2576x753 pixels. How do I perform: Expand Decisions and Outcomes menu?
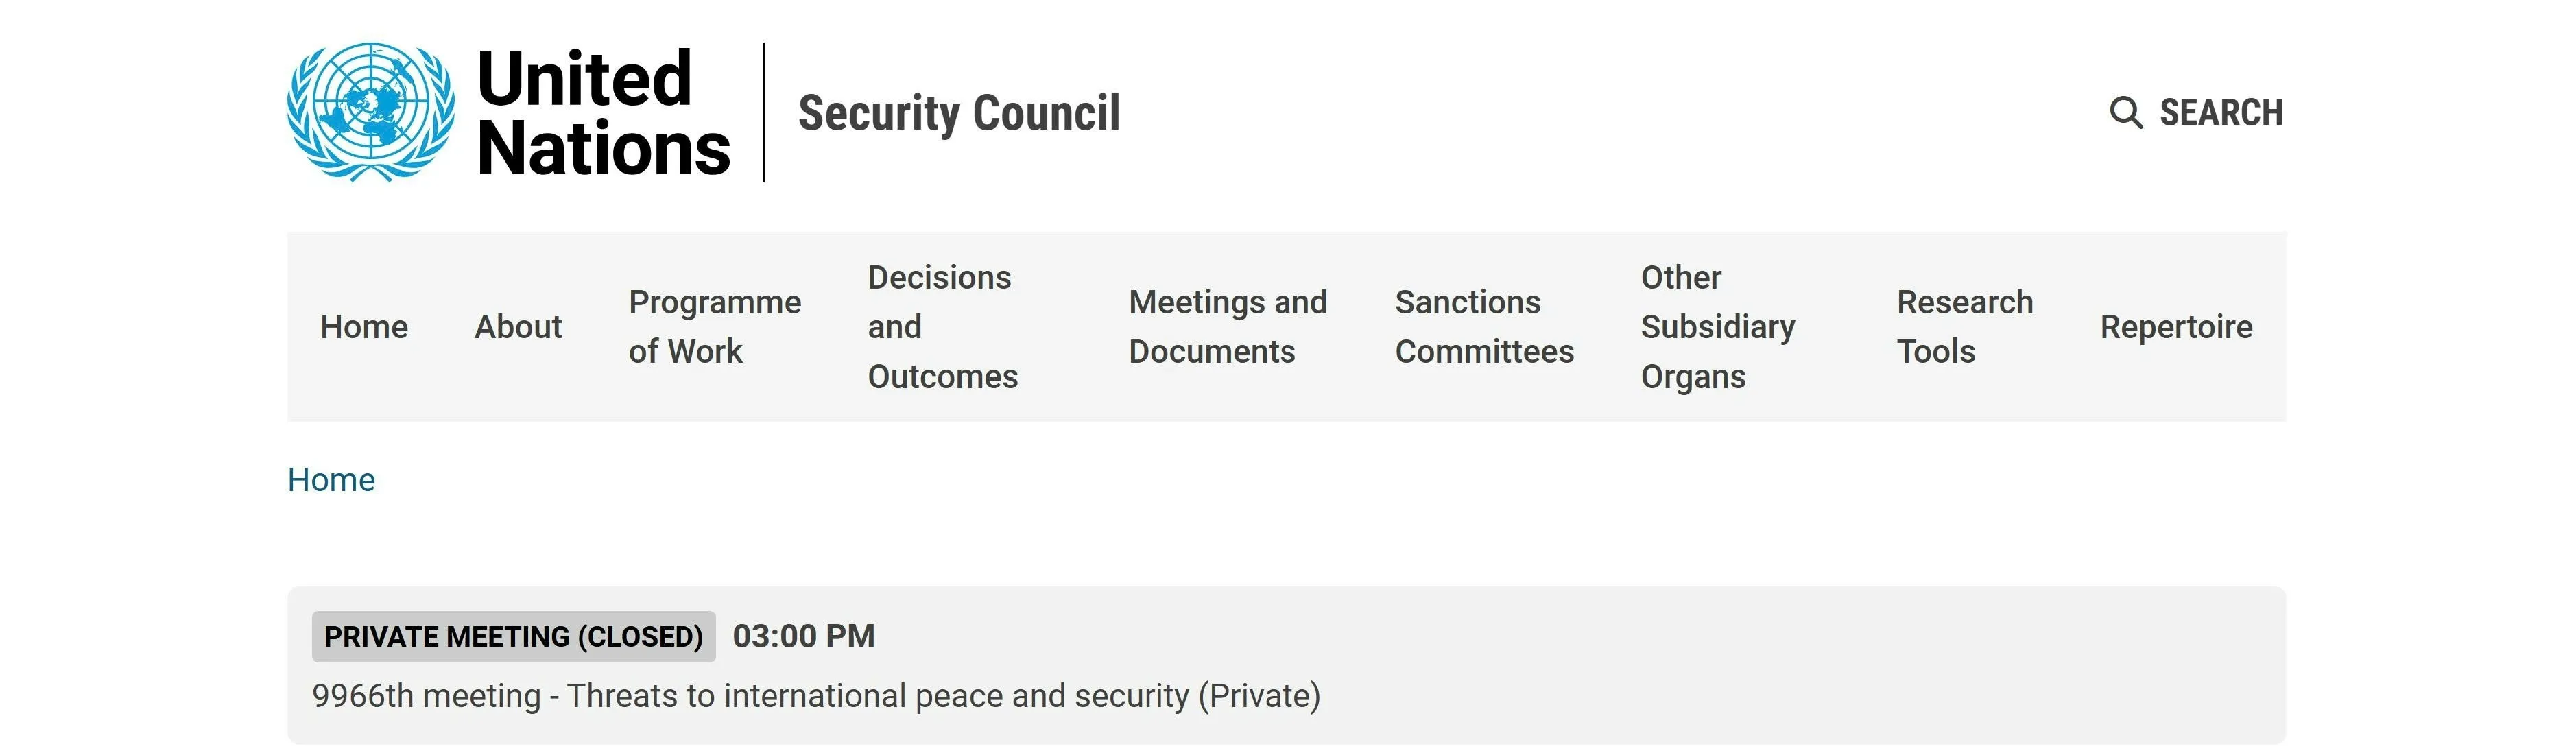click(x=943, y=327)
